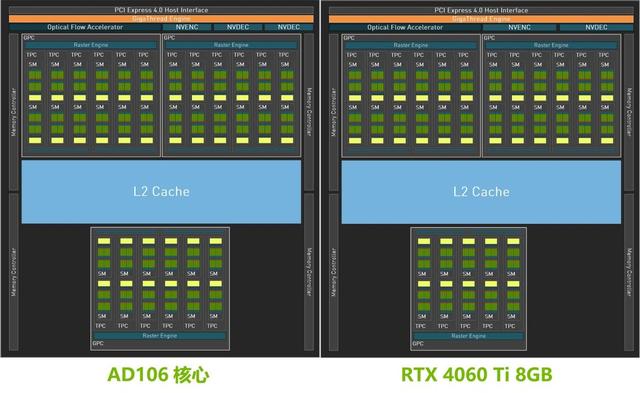Click Optical Flow Accelerator in the RTX 4060 Ti diagram
The image size is (640, 393).
[x=405, y=27]
